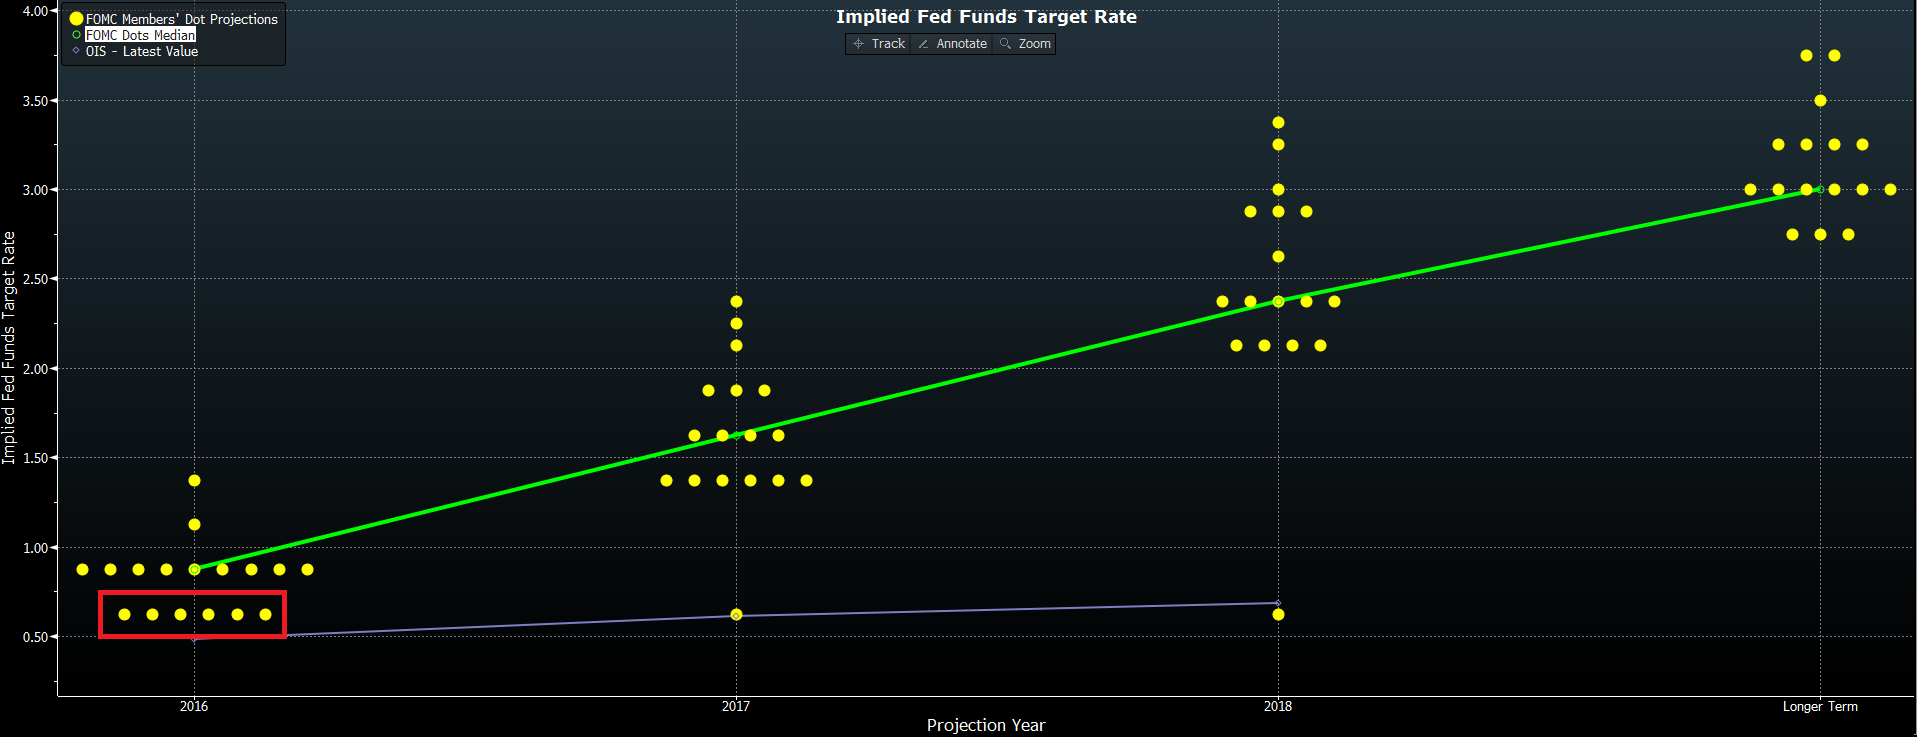This screenshot has height=737, width=1917.
Task: Select the lone 3.50 dot in Longer Term
Action: click(1820, 101)
